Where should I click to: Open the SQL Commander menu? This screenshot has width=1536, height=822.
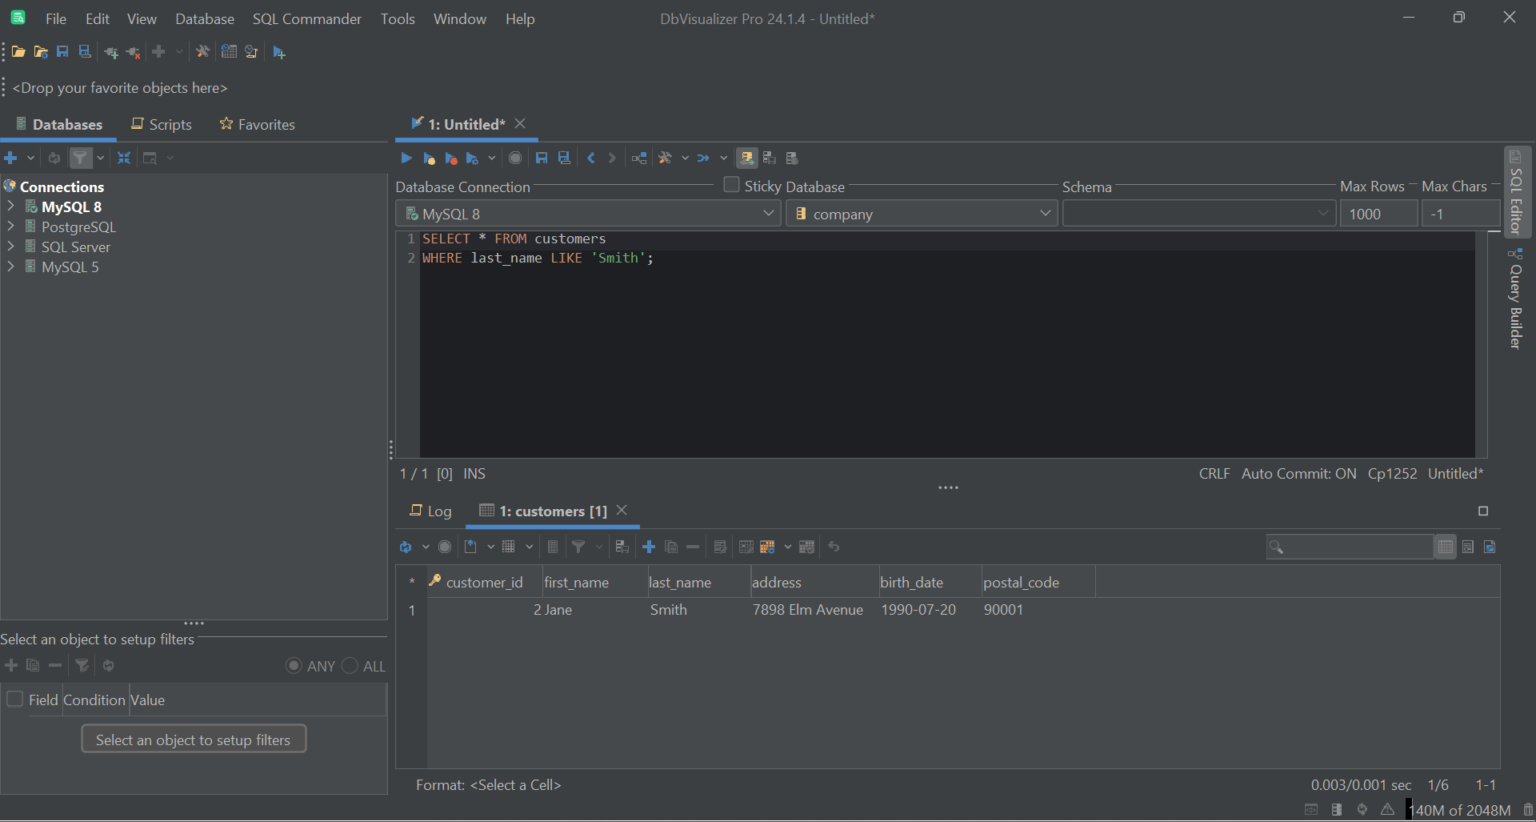point(306,18)
